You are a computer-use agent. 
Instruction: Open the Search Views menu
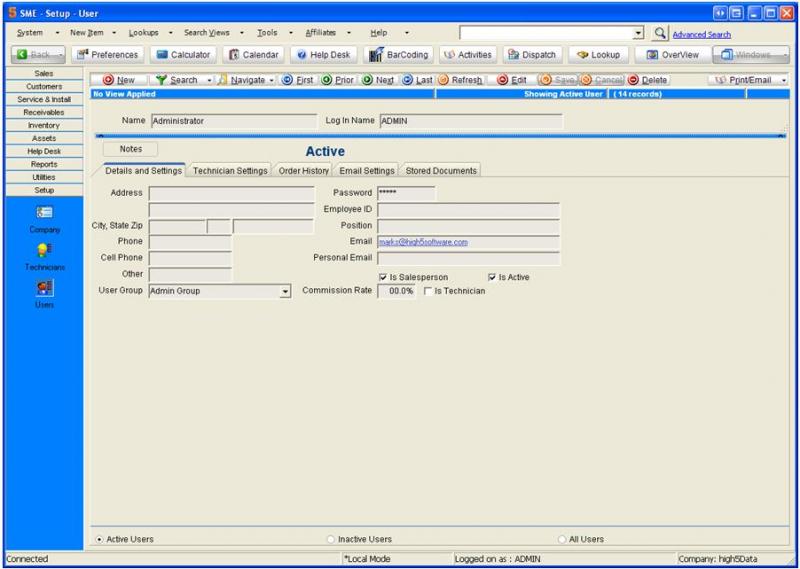pyautogui.click(x=207, y=33)
